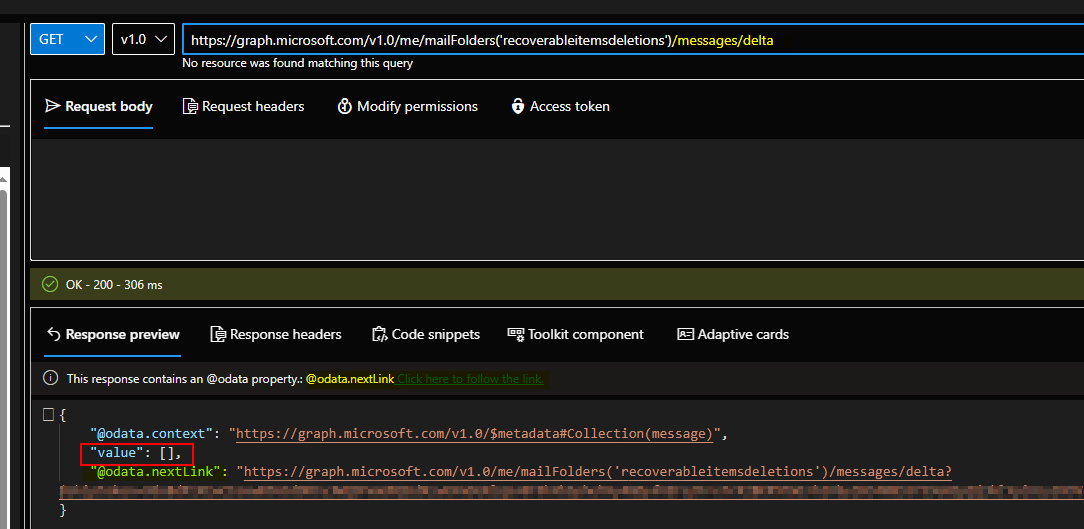Screen dimensions: 1084x529
Task: Click the green OK status check icon
Action: pos(49,284)
